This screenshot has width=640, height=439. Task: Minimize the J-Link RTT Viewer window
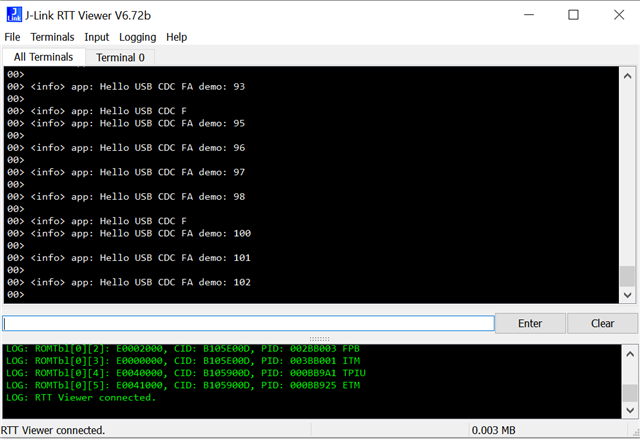pyautogui.click(x=529, y=15)
